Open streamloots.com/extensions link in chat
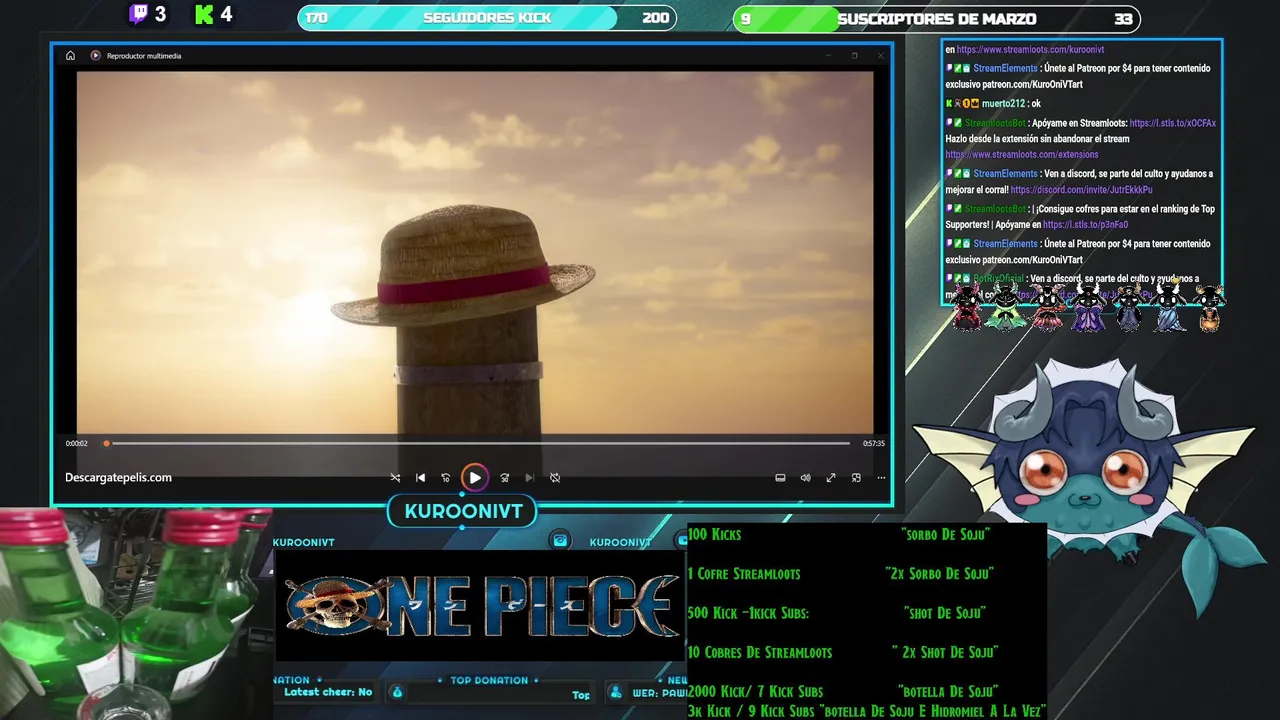This screenshot has width=1280, height=720. (x=1022, y=155)
